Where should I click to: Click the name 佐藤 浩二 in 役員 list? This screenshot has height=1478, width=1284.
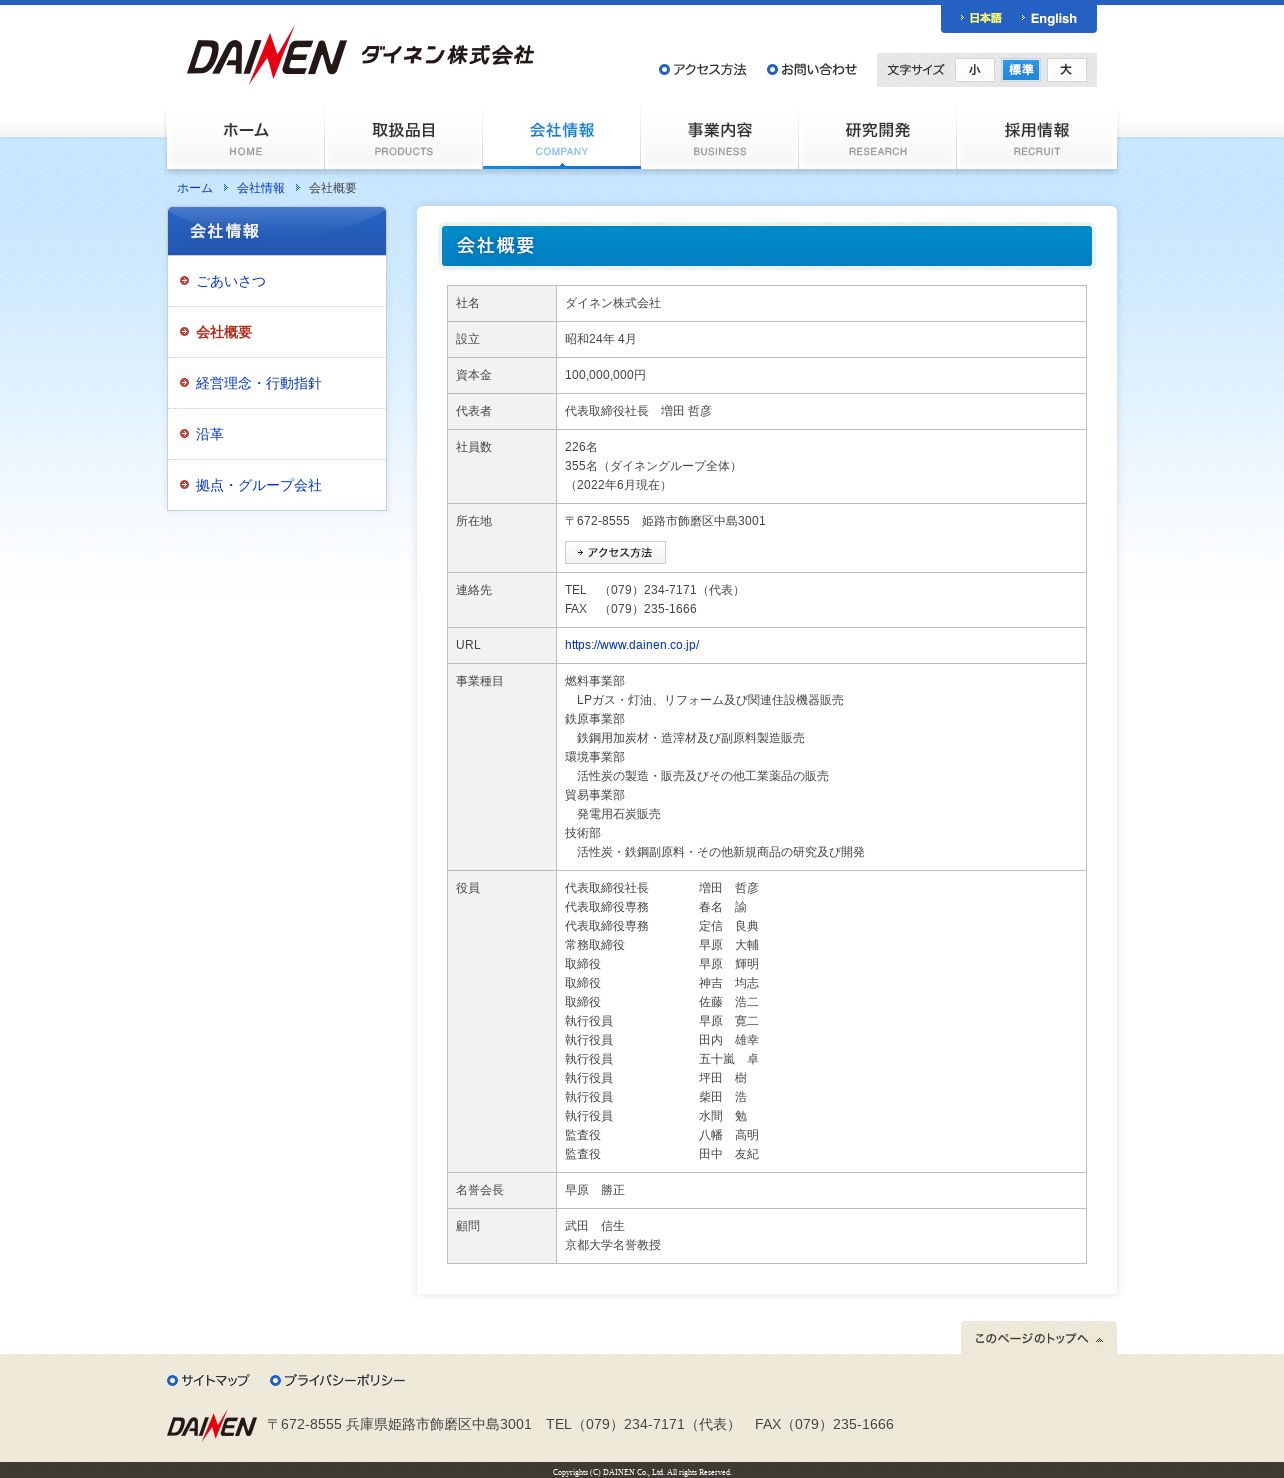coord(729,1002)
